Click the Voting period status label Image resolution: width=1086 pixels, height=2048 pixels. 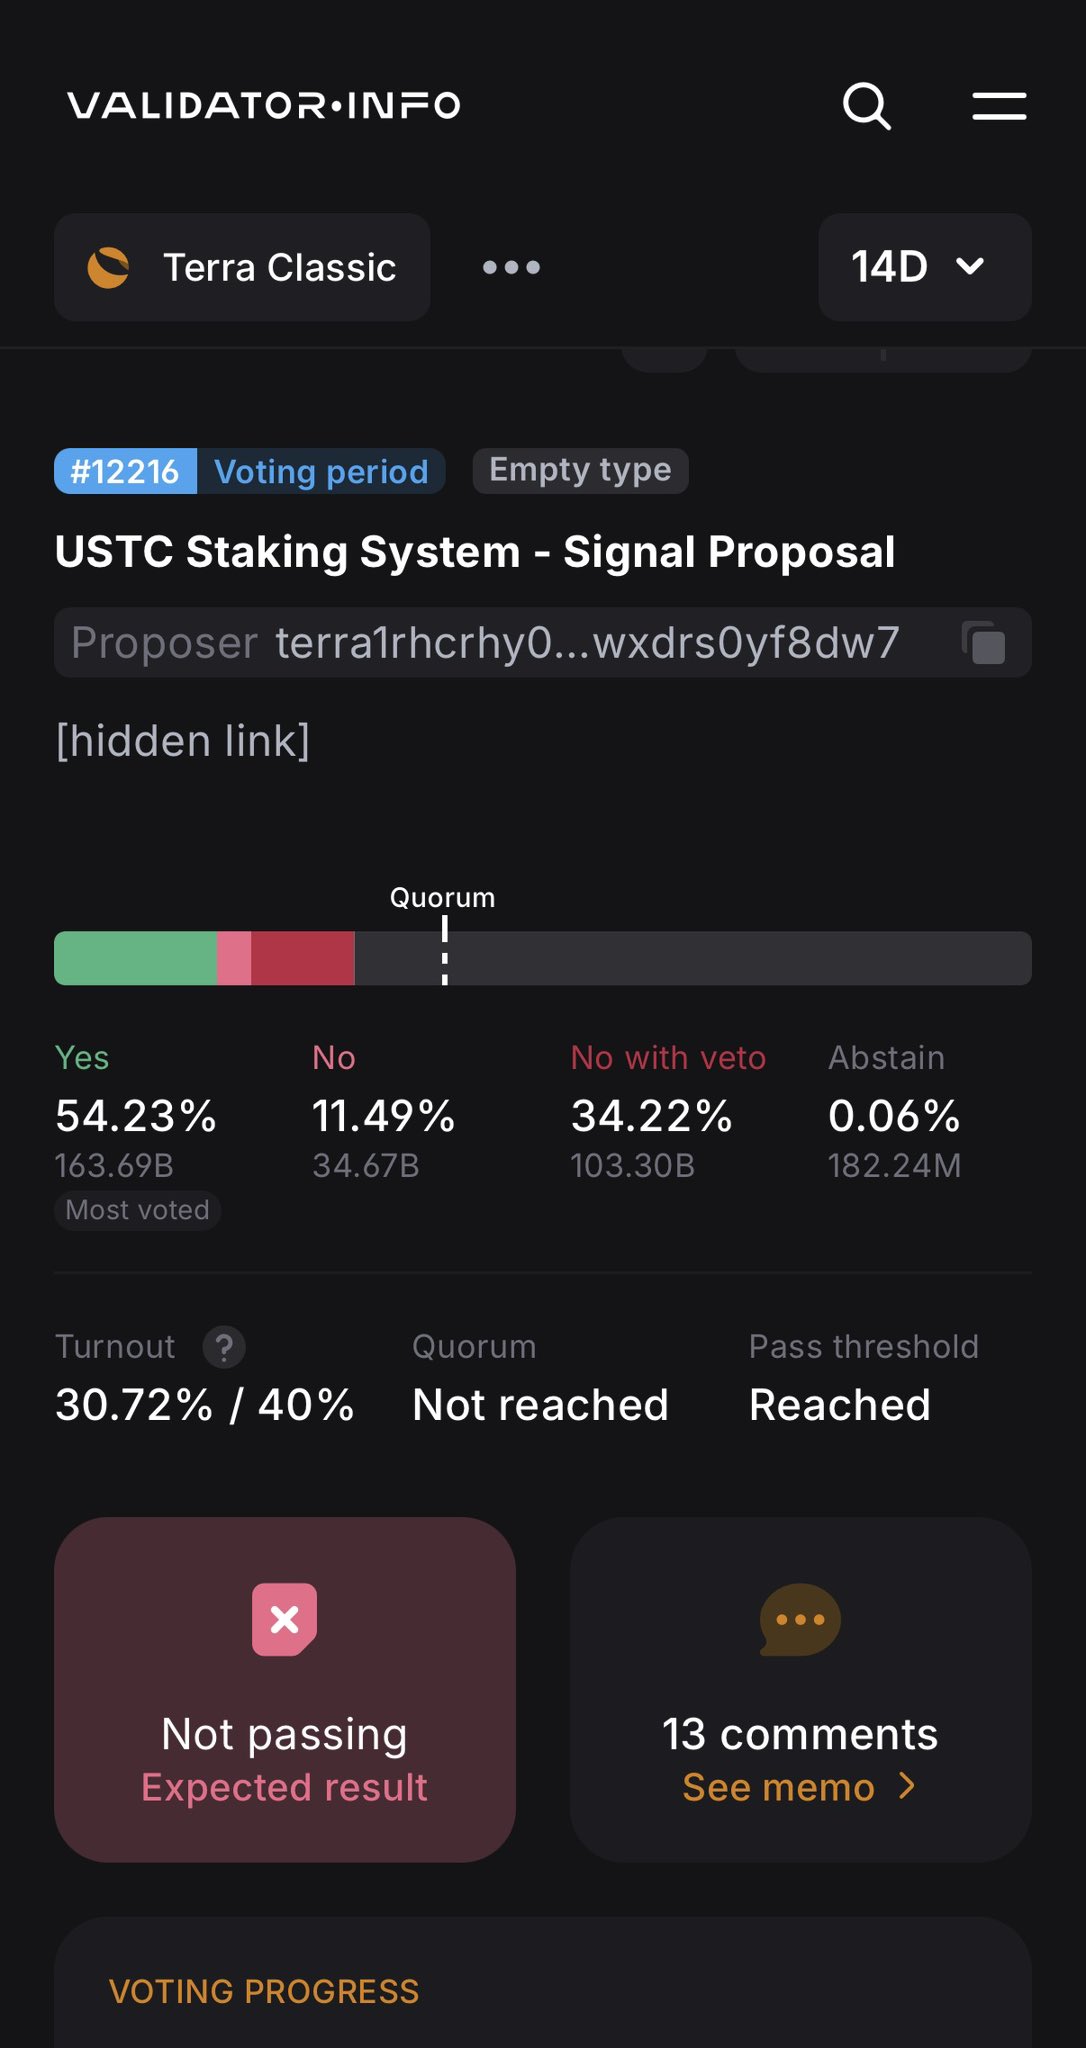pos(321,471)
